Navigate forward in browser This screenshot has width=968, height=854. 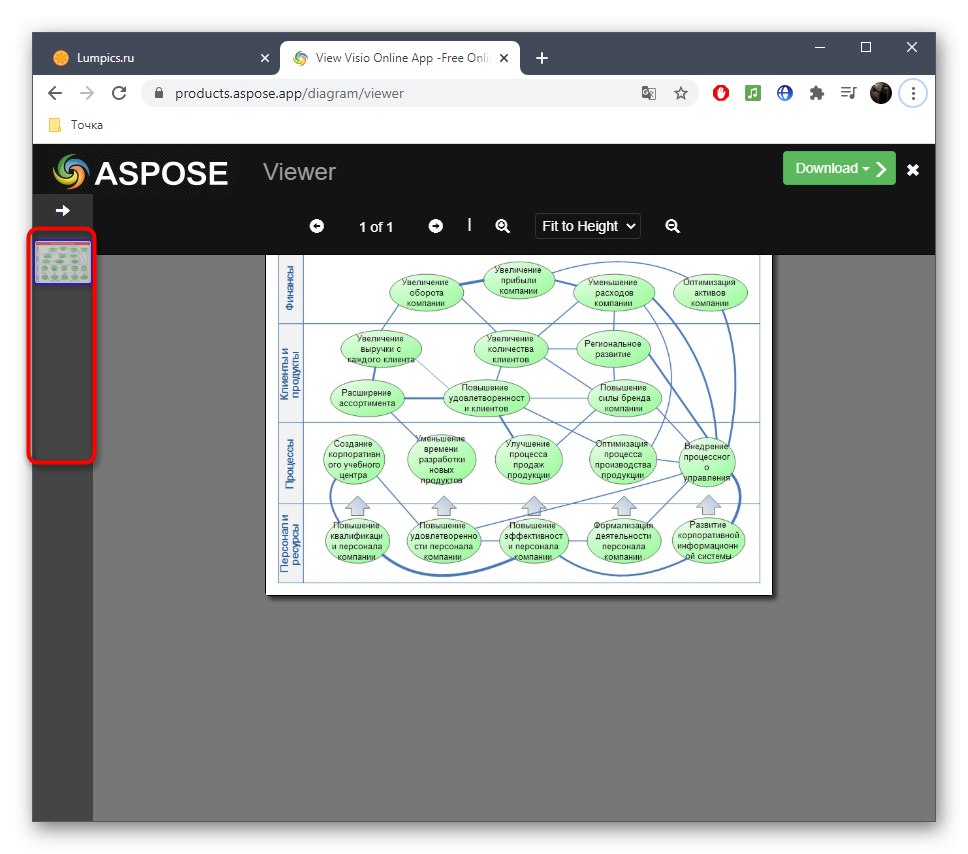point(87,93)
